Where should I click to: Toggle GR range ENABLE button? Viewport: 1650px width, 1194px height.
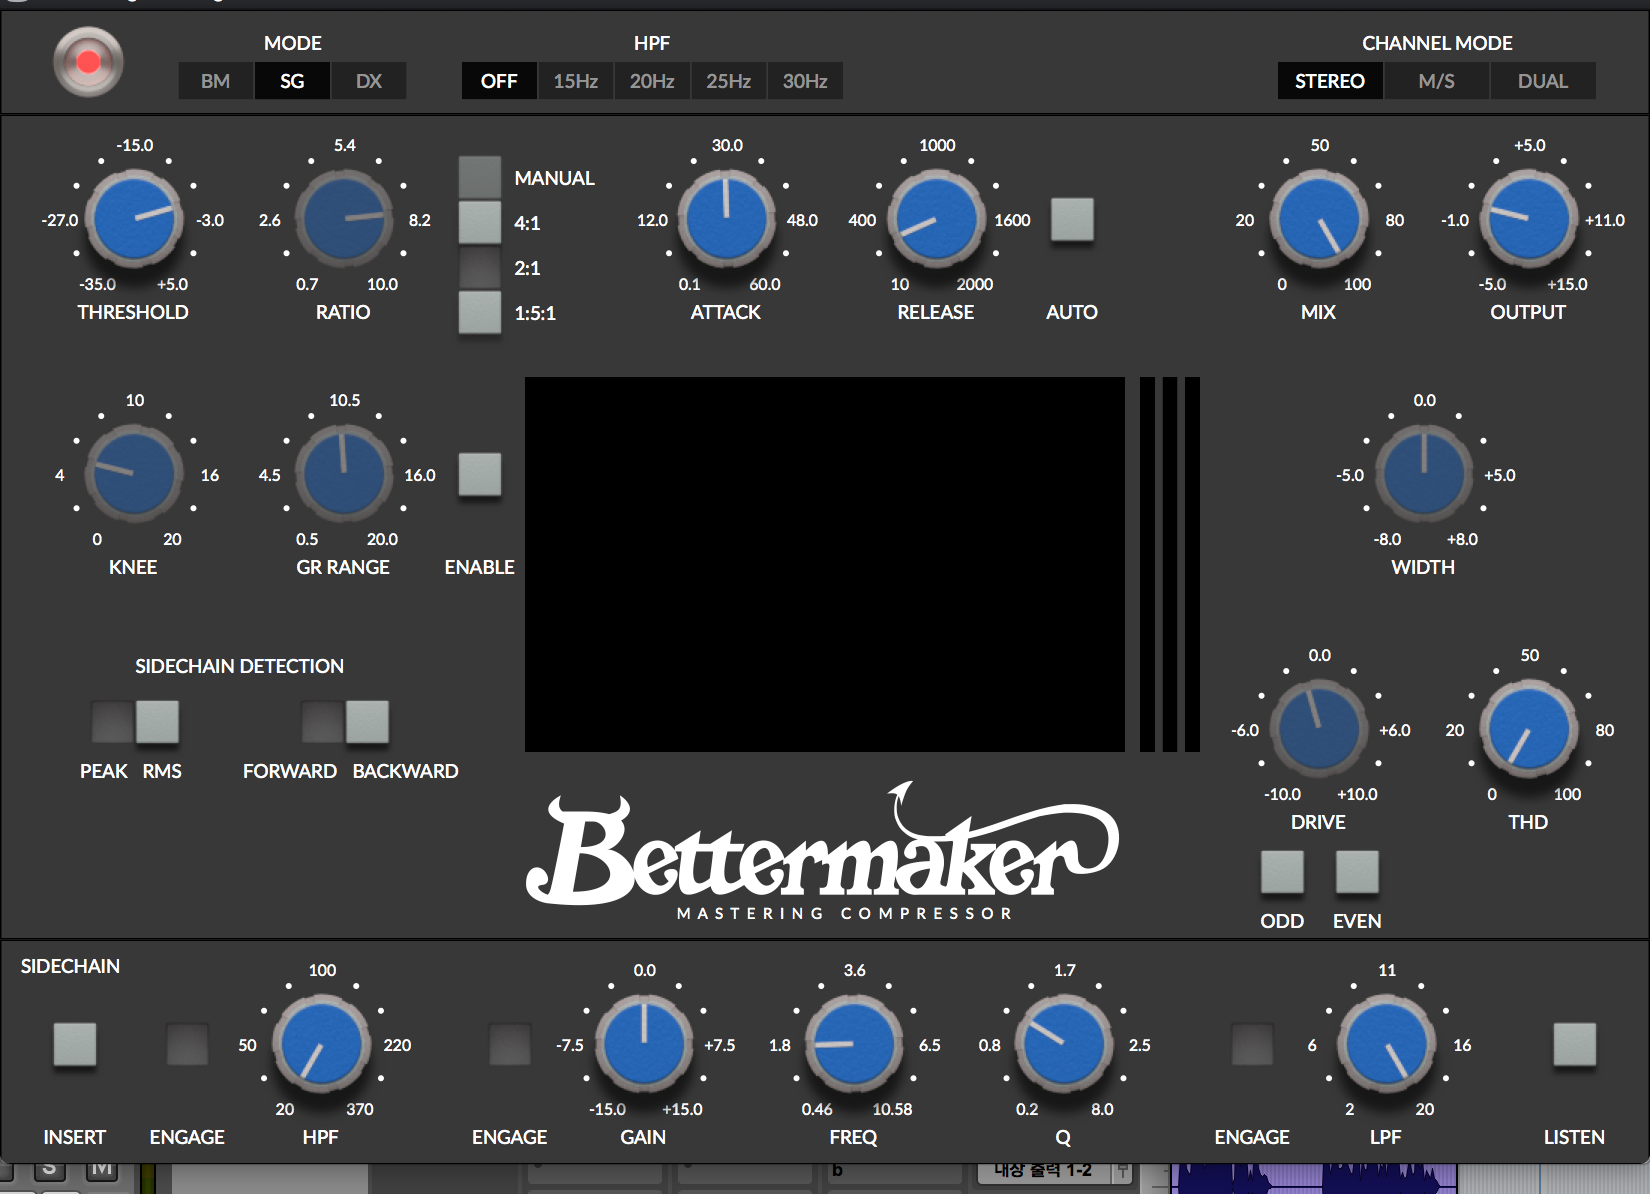click(480, 474)
